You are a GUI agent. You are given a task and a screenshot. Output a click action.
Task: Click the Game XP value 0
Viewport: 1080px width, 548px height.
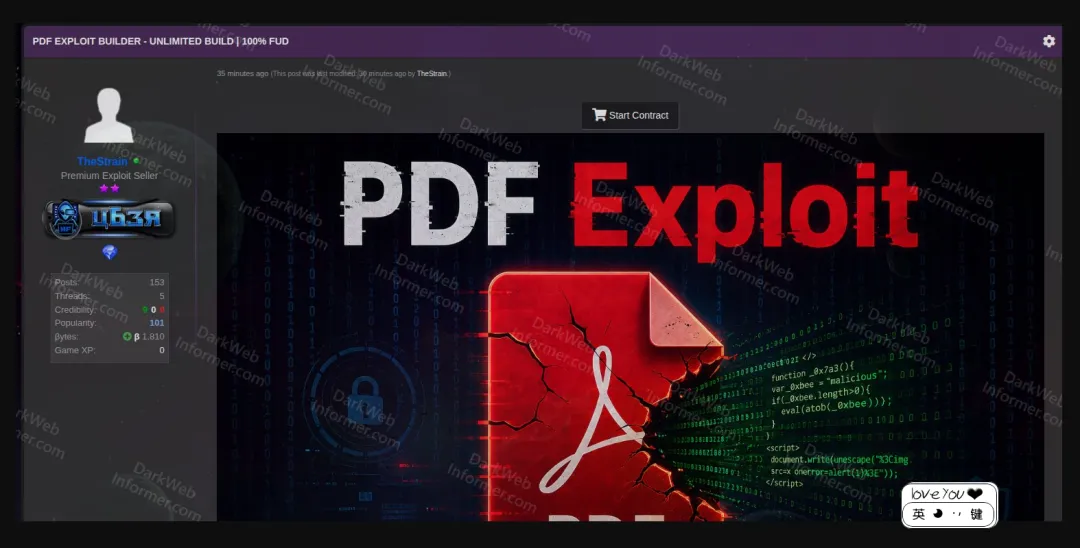point(162,350)
